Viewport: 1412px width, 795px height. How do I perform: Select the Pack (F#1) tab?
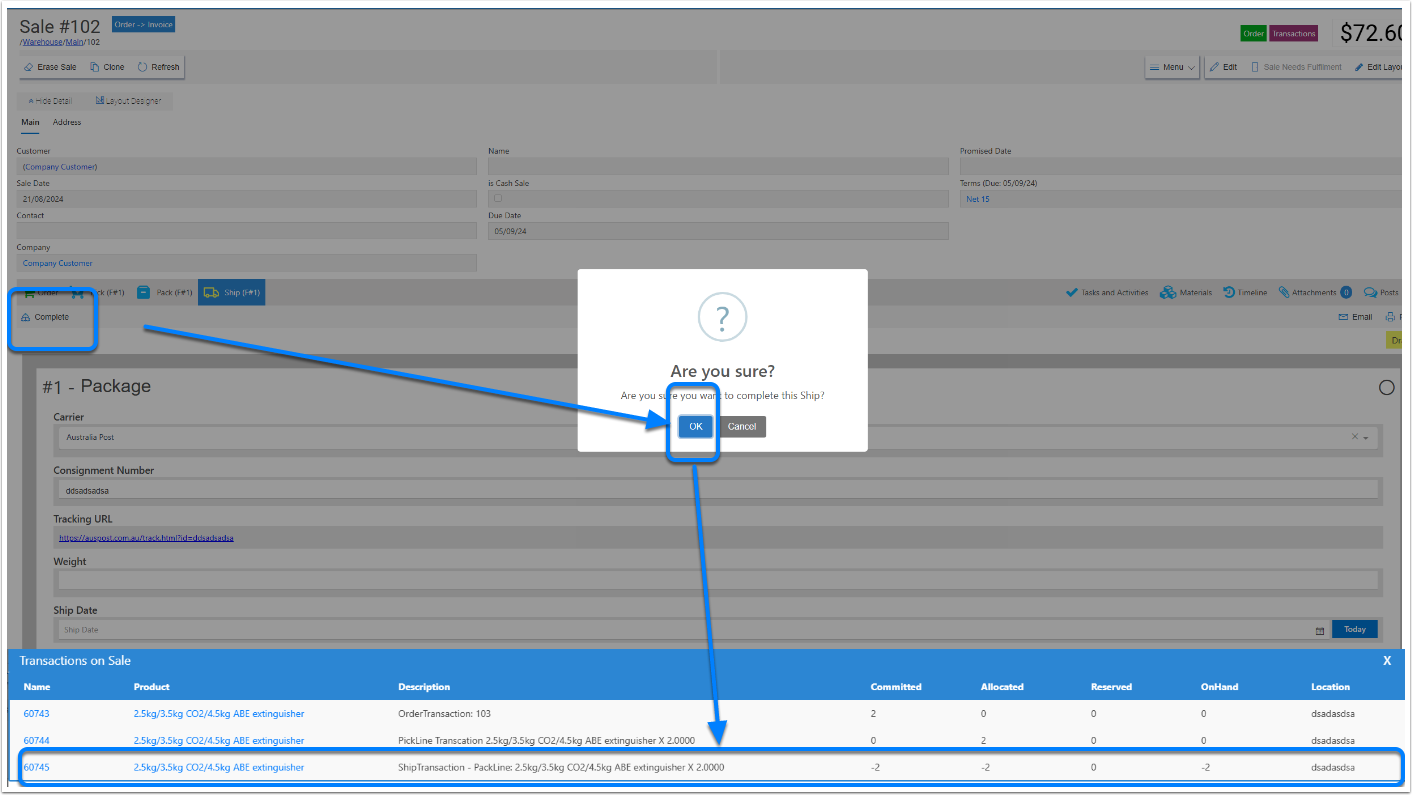click(165, 293)
